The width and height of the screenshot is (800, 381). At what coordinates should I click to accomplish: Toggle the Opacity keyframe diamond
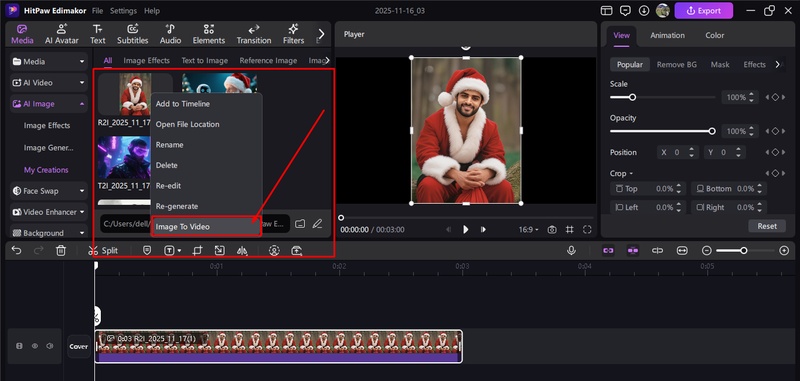click(x=775, y=131)
